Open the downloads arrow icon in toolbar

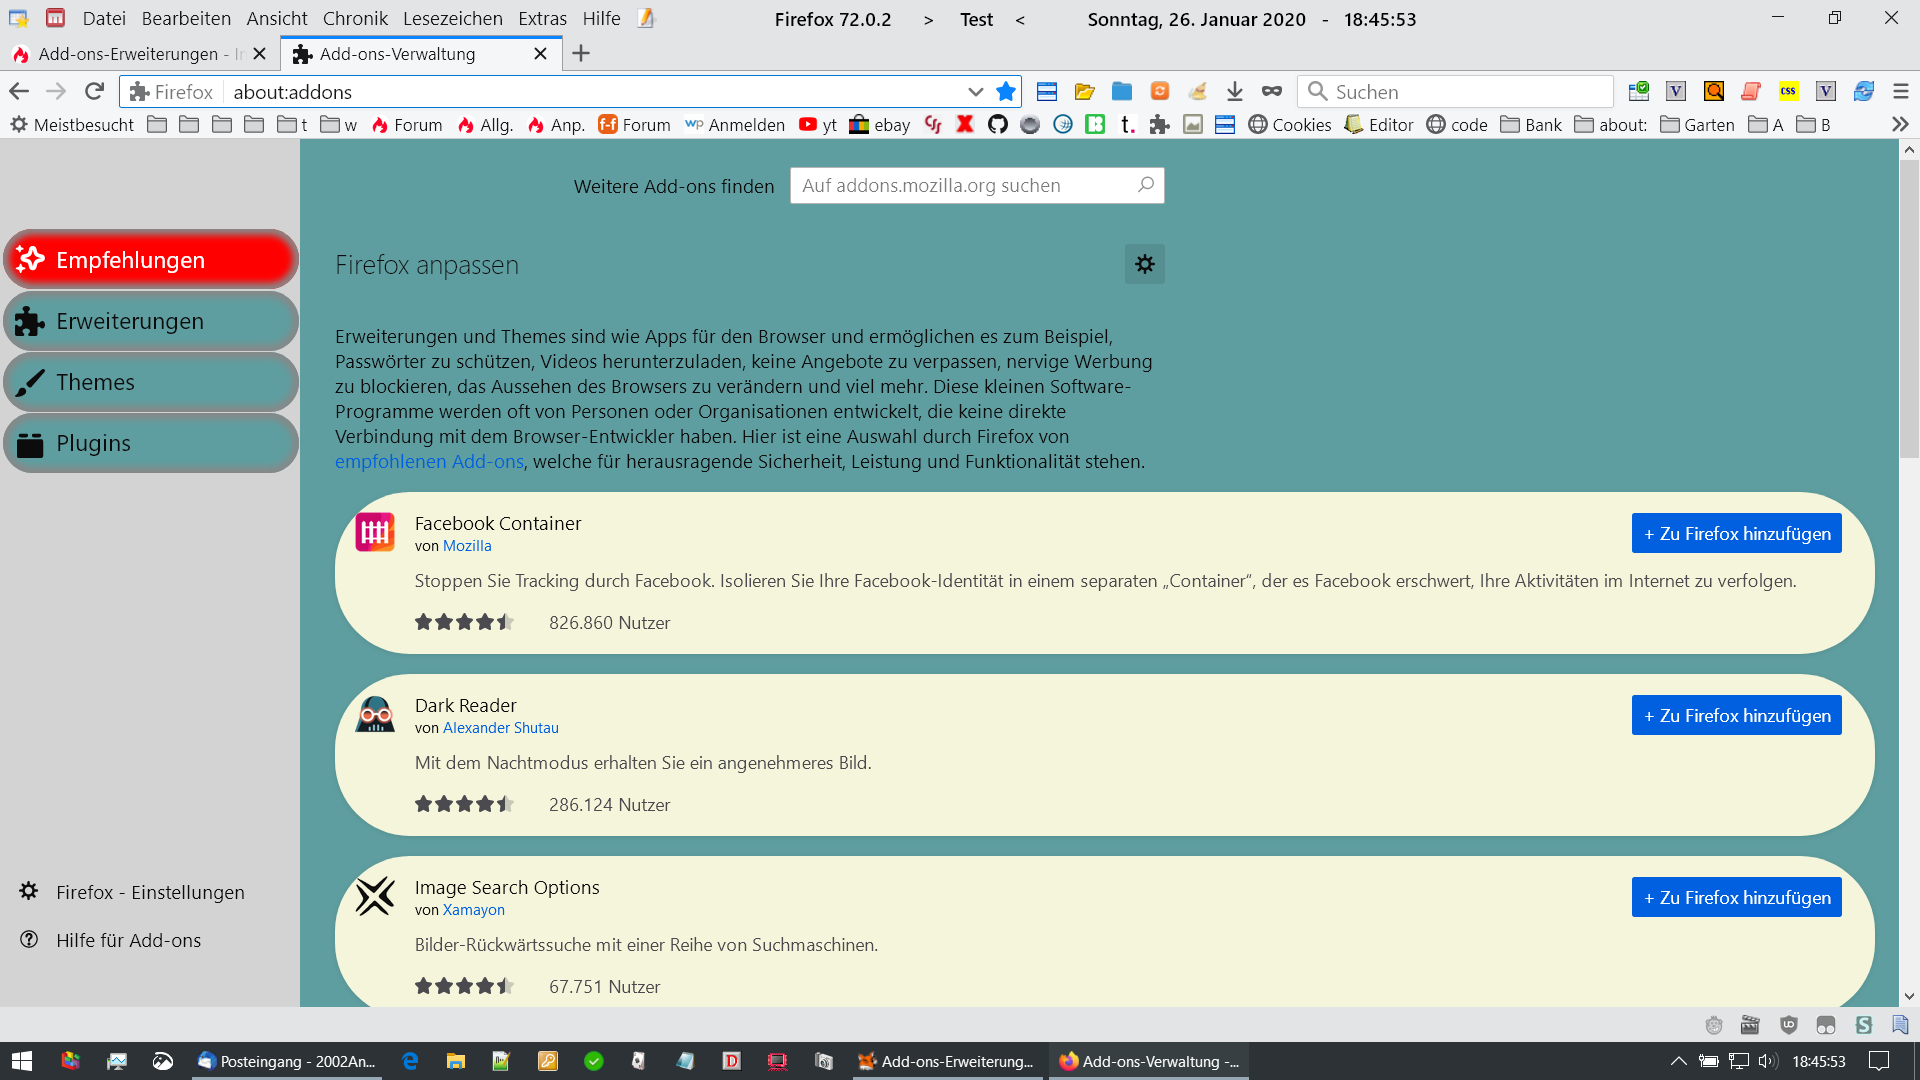click(1234, 92)
